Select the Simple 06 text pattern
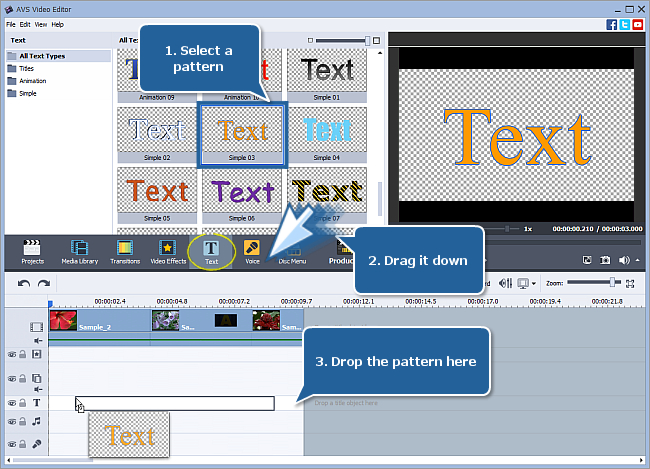Image resolution: width=650 pixels, height=469 pixels. 242,195
